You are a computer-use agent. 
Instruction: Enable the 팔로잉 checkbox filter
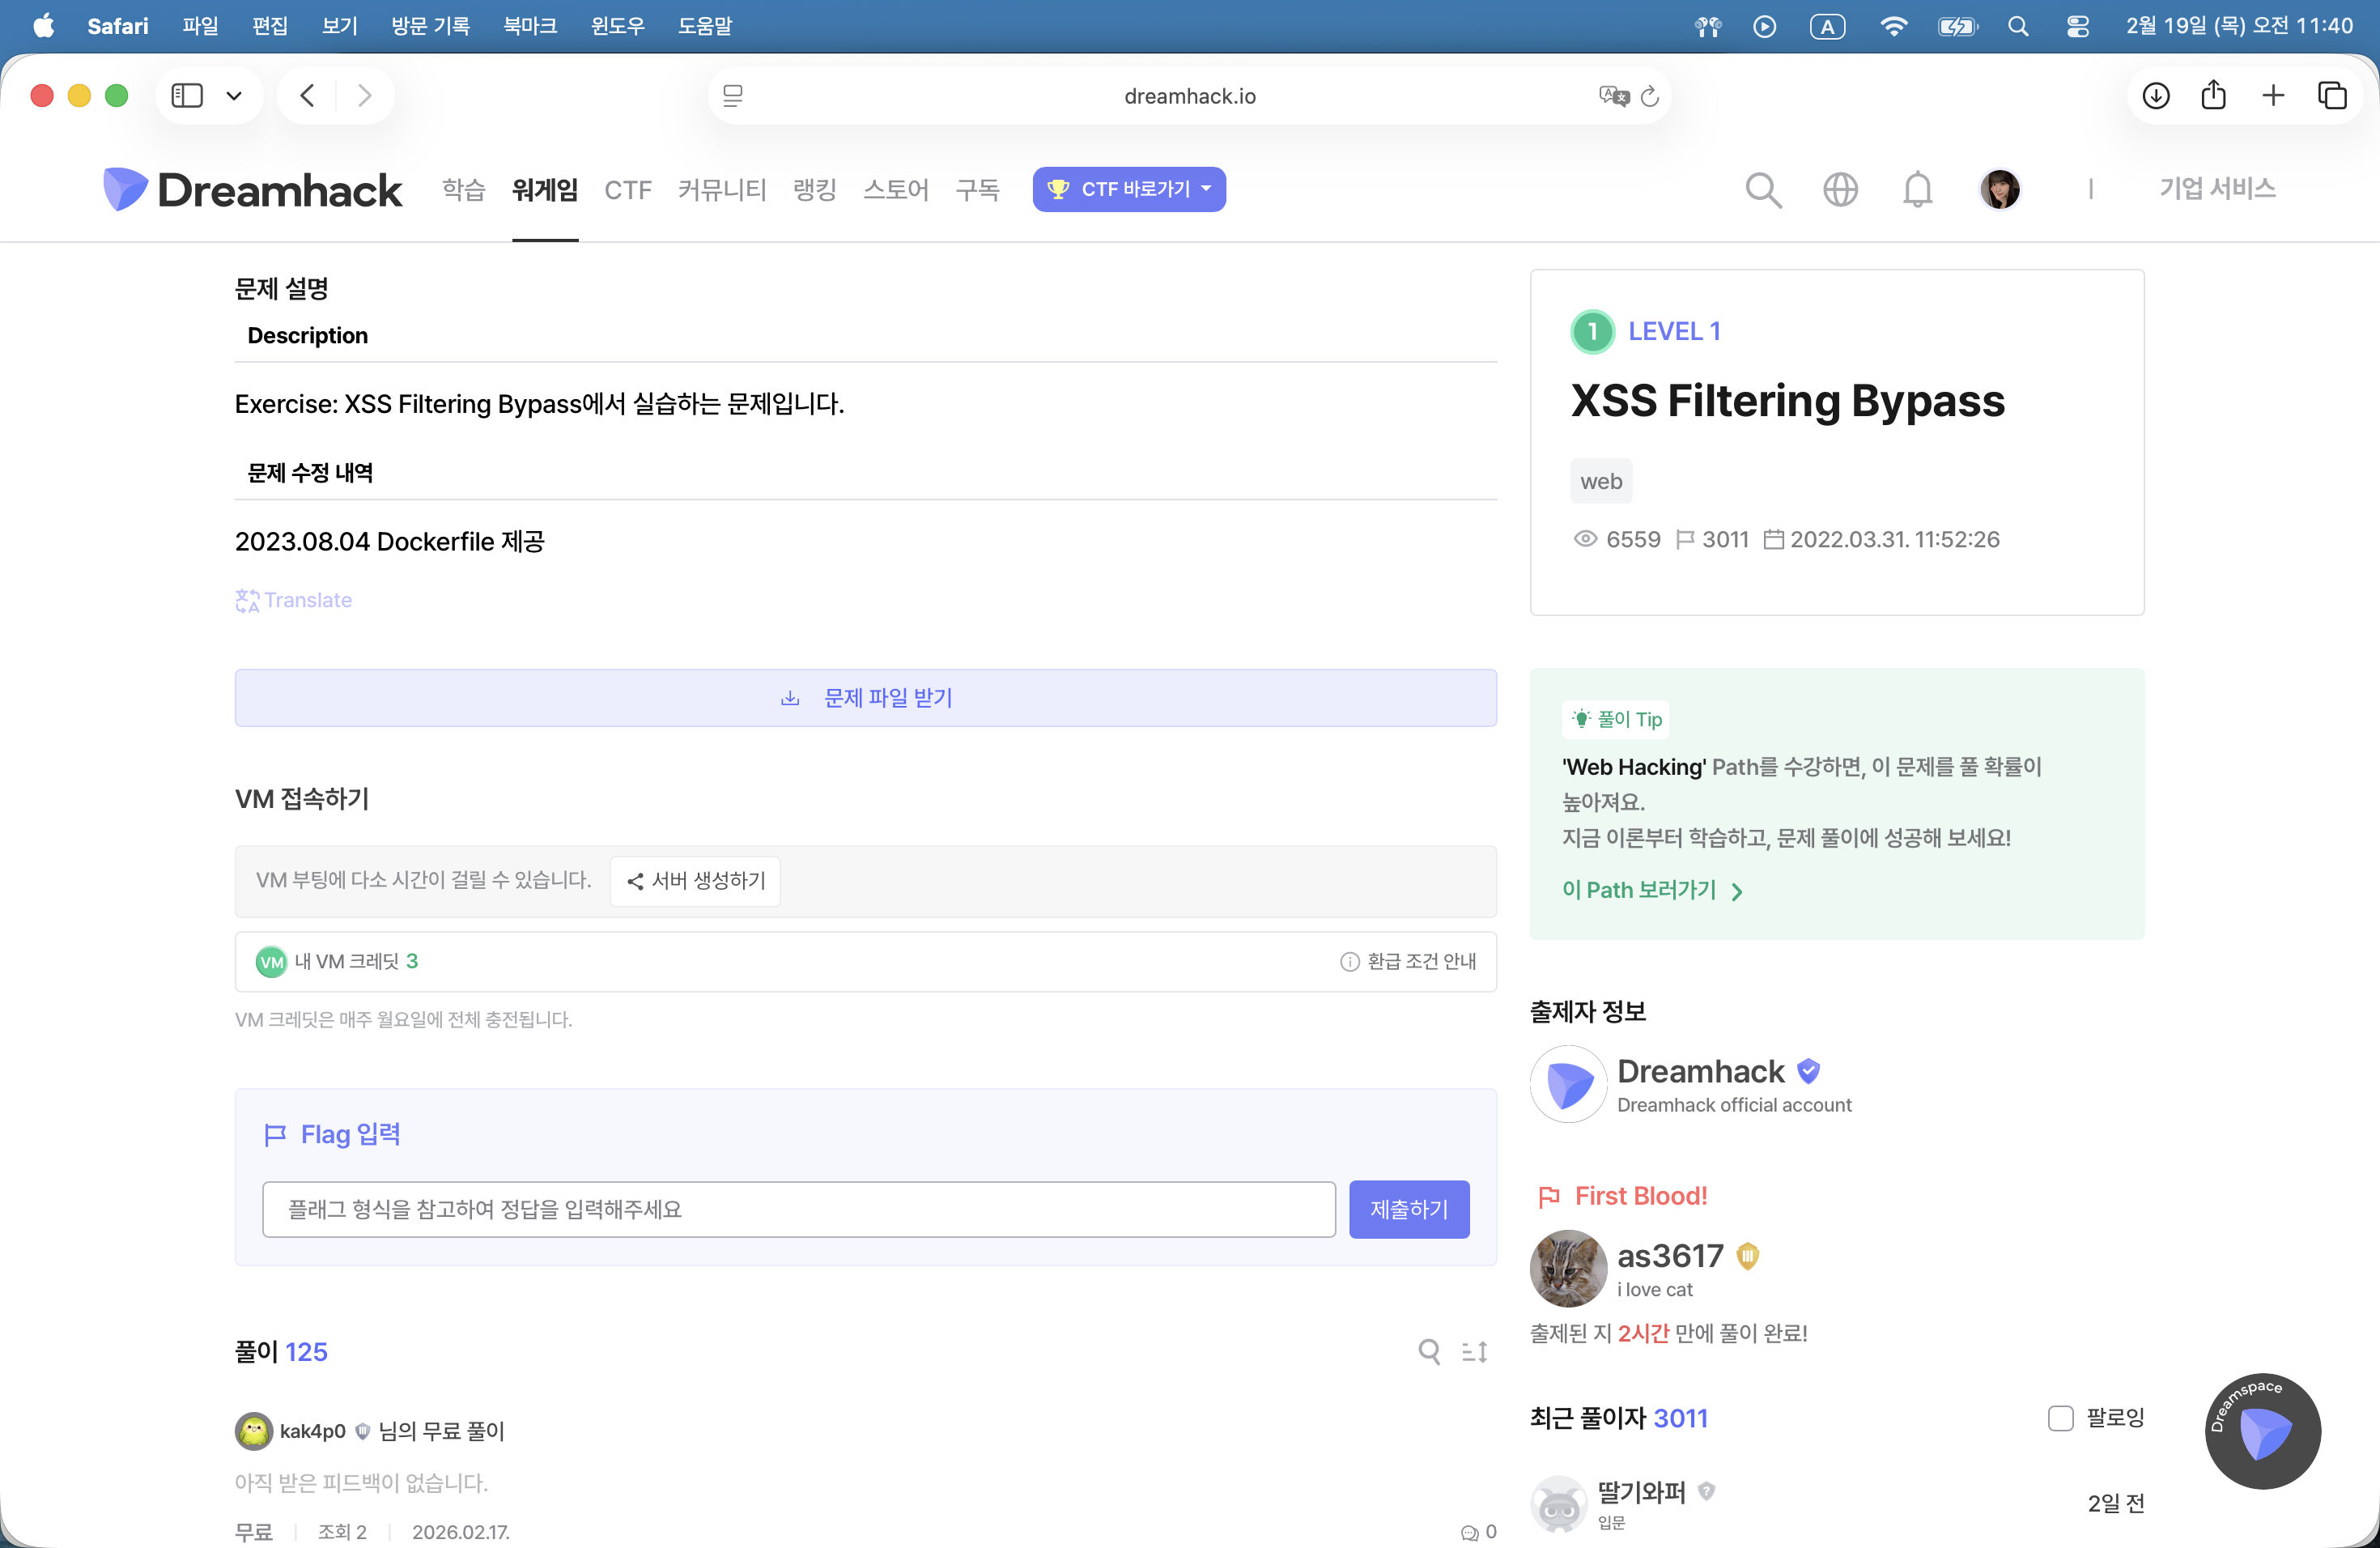pos(2060,1418)
